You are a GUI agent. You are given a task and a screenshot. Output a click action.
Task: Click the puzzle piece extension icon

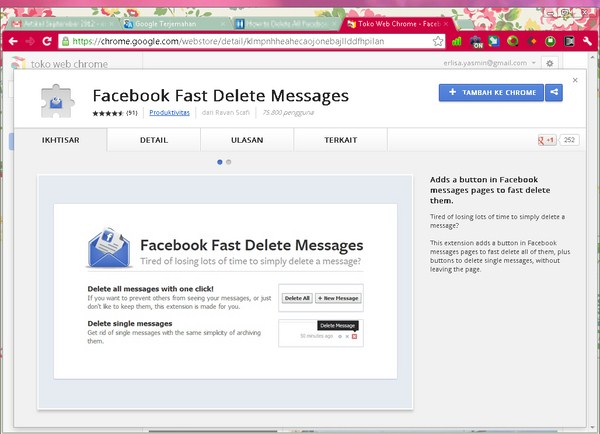pos(57,101)
